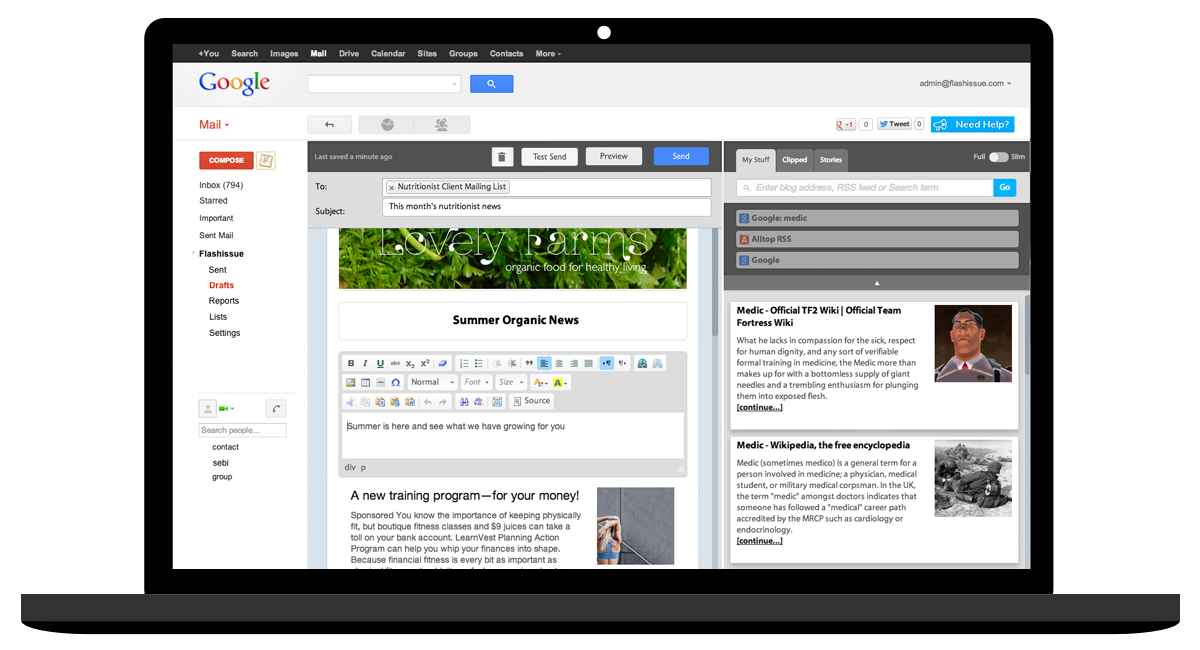Image resolution: width=1200 pixels, height=650 pixels.
Task: Click the Flashissue icon beside Compose
Action: pos(266,160)
